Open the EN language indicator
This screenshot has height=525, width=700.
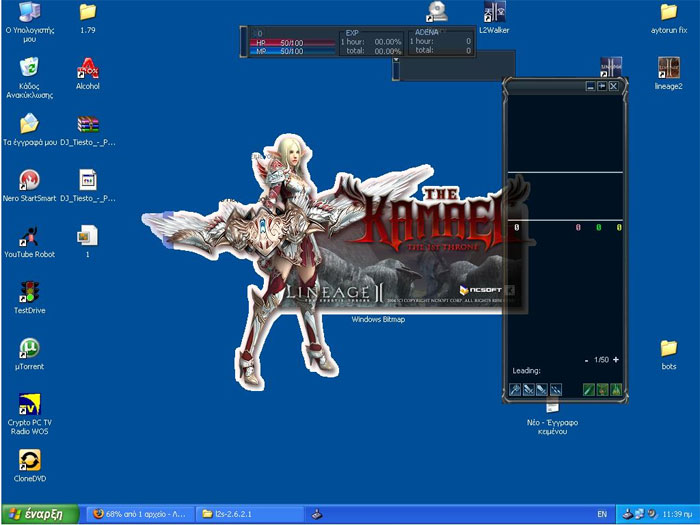[x=602, y=514]
